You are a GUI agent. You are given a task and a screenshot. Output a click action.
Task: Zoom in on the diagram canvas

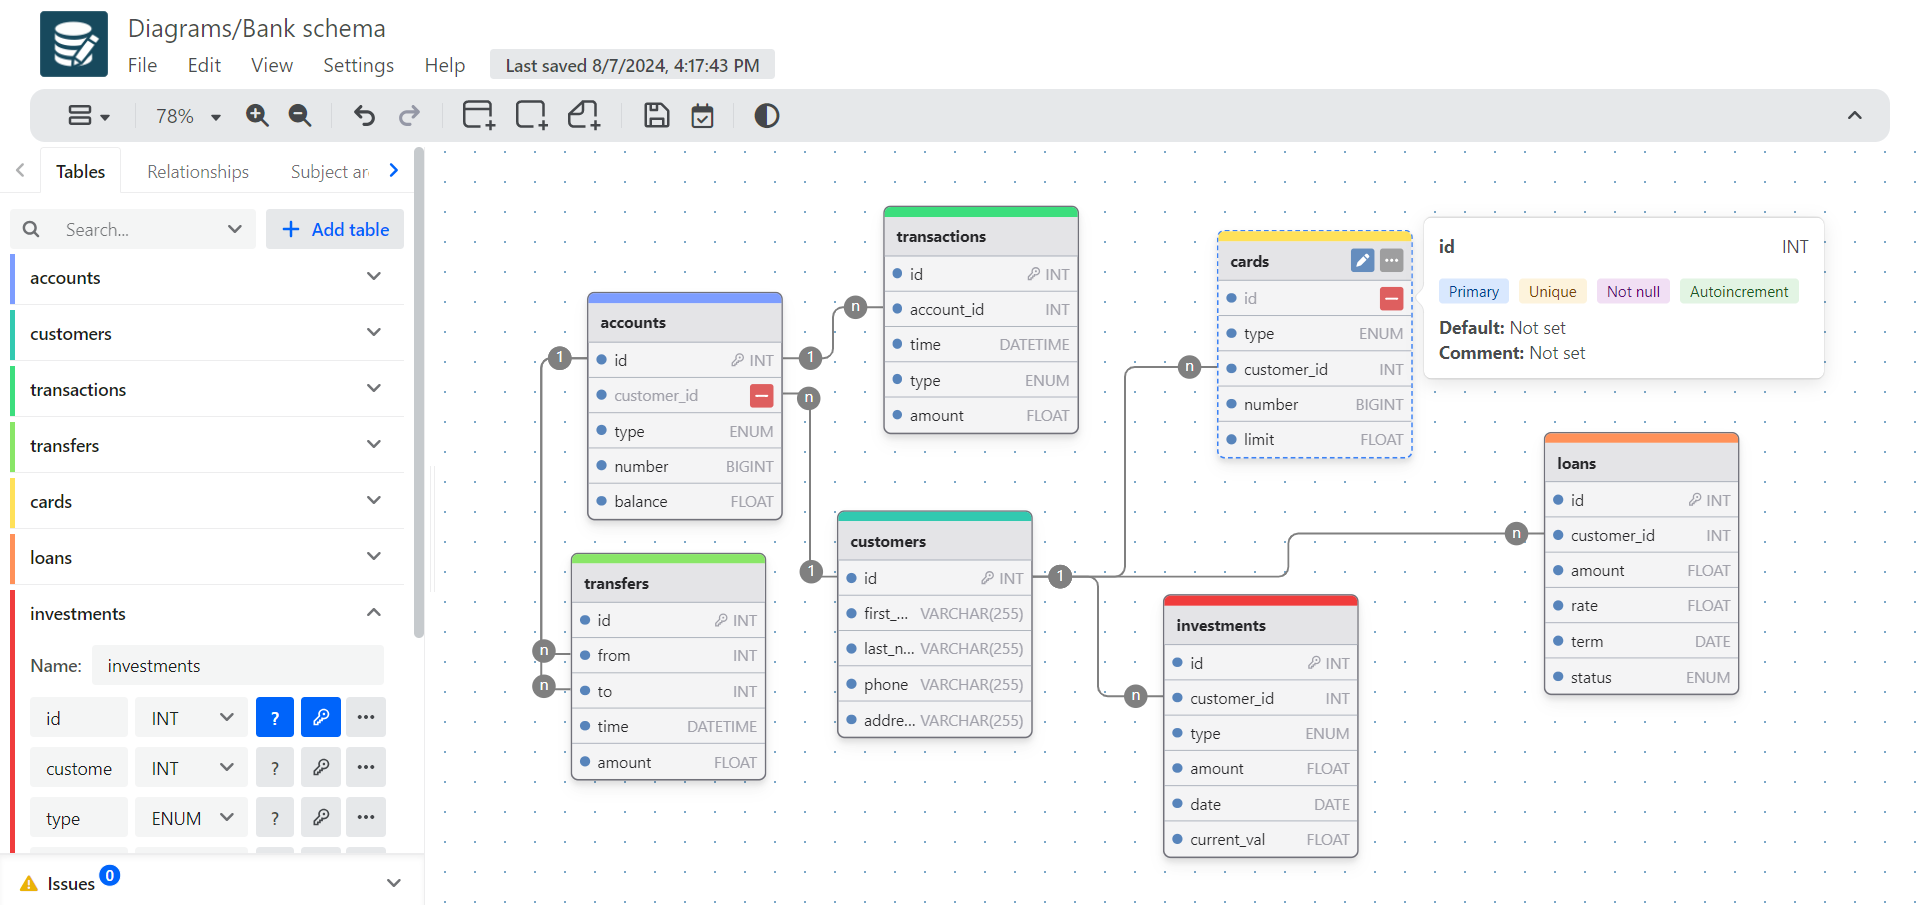point(257,115)
